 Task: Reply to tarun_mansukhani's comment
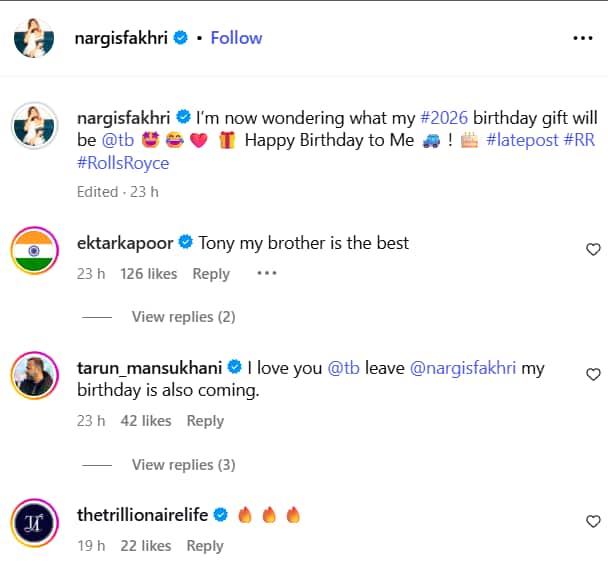coord(205,421)
